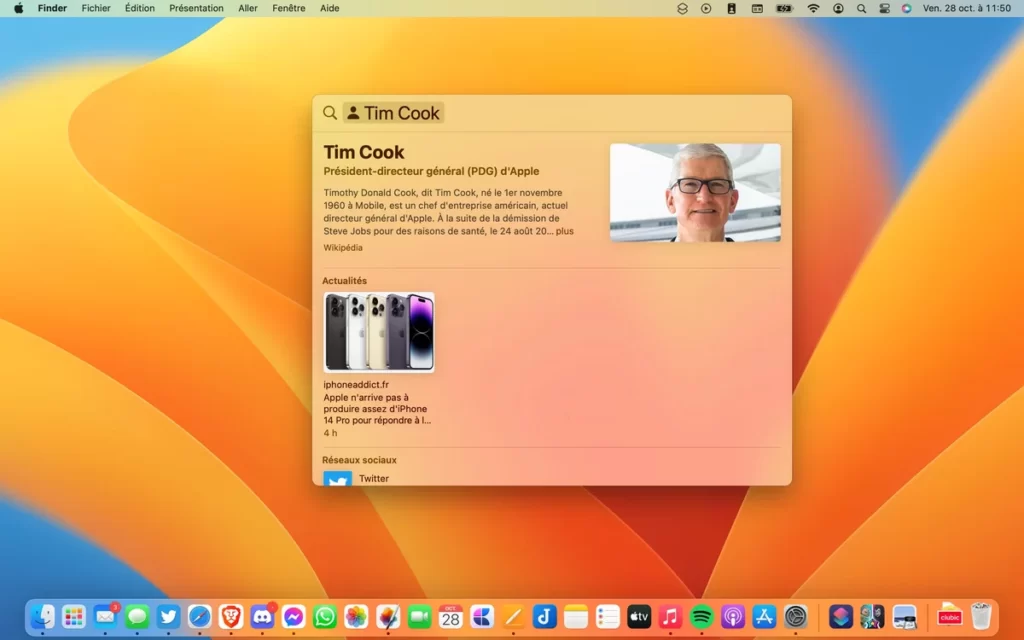Click the Wi-Fi status icon
The width and height of the screenshot is (1024, 640).
[813, 8]
